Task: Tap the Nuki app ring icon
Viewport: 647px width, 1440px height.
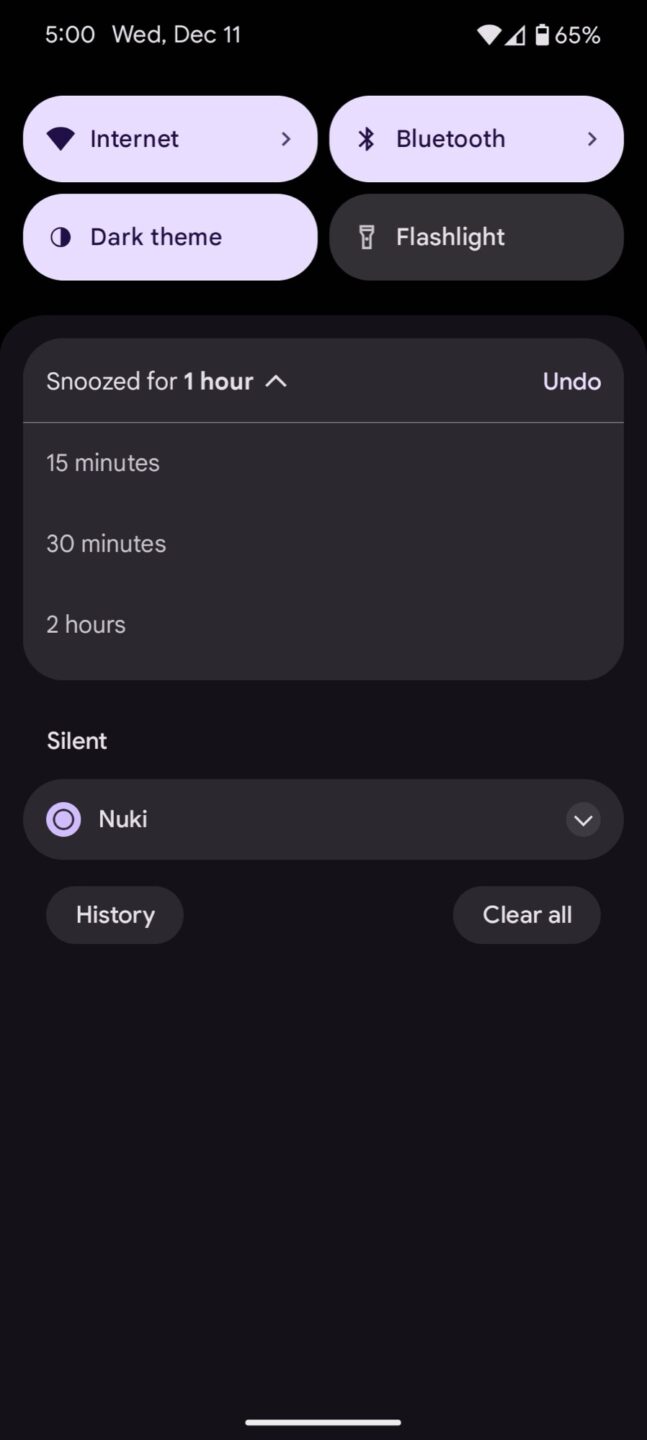Action: point(63,820)
